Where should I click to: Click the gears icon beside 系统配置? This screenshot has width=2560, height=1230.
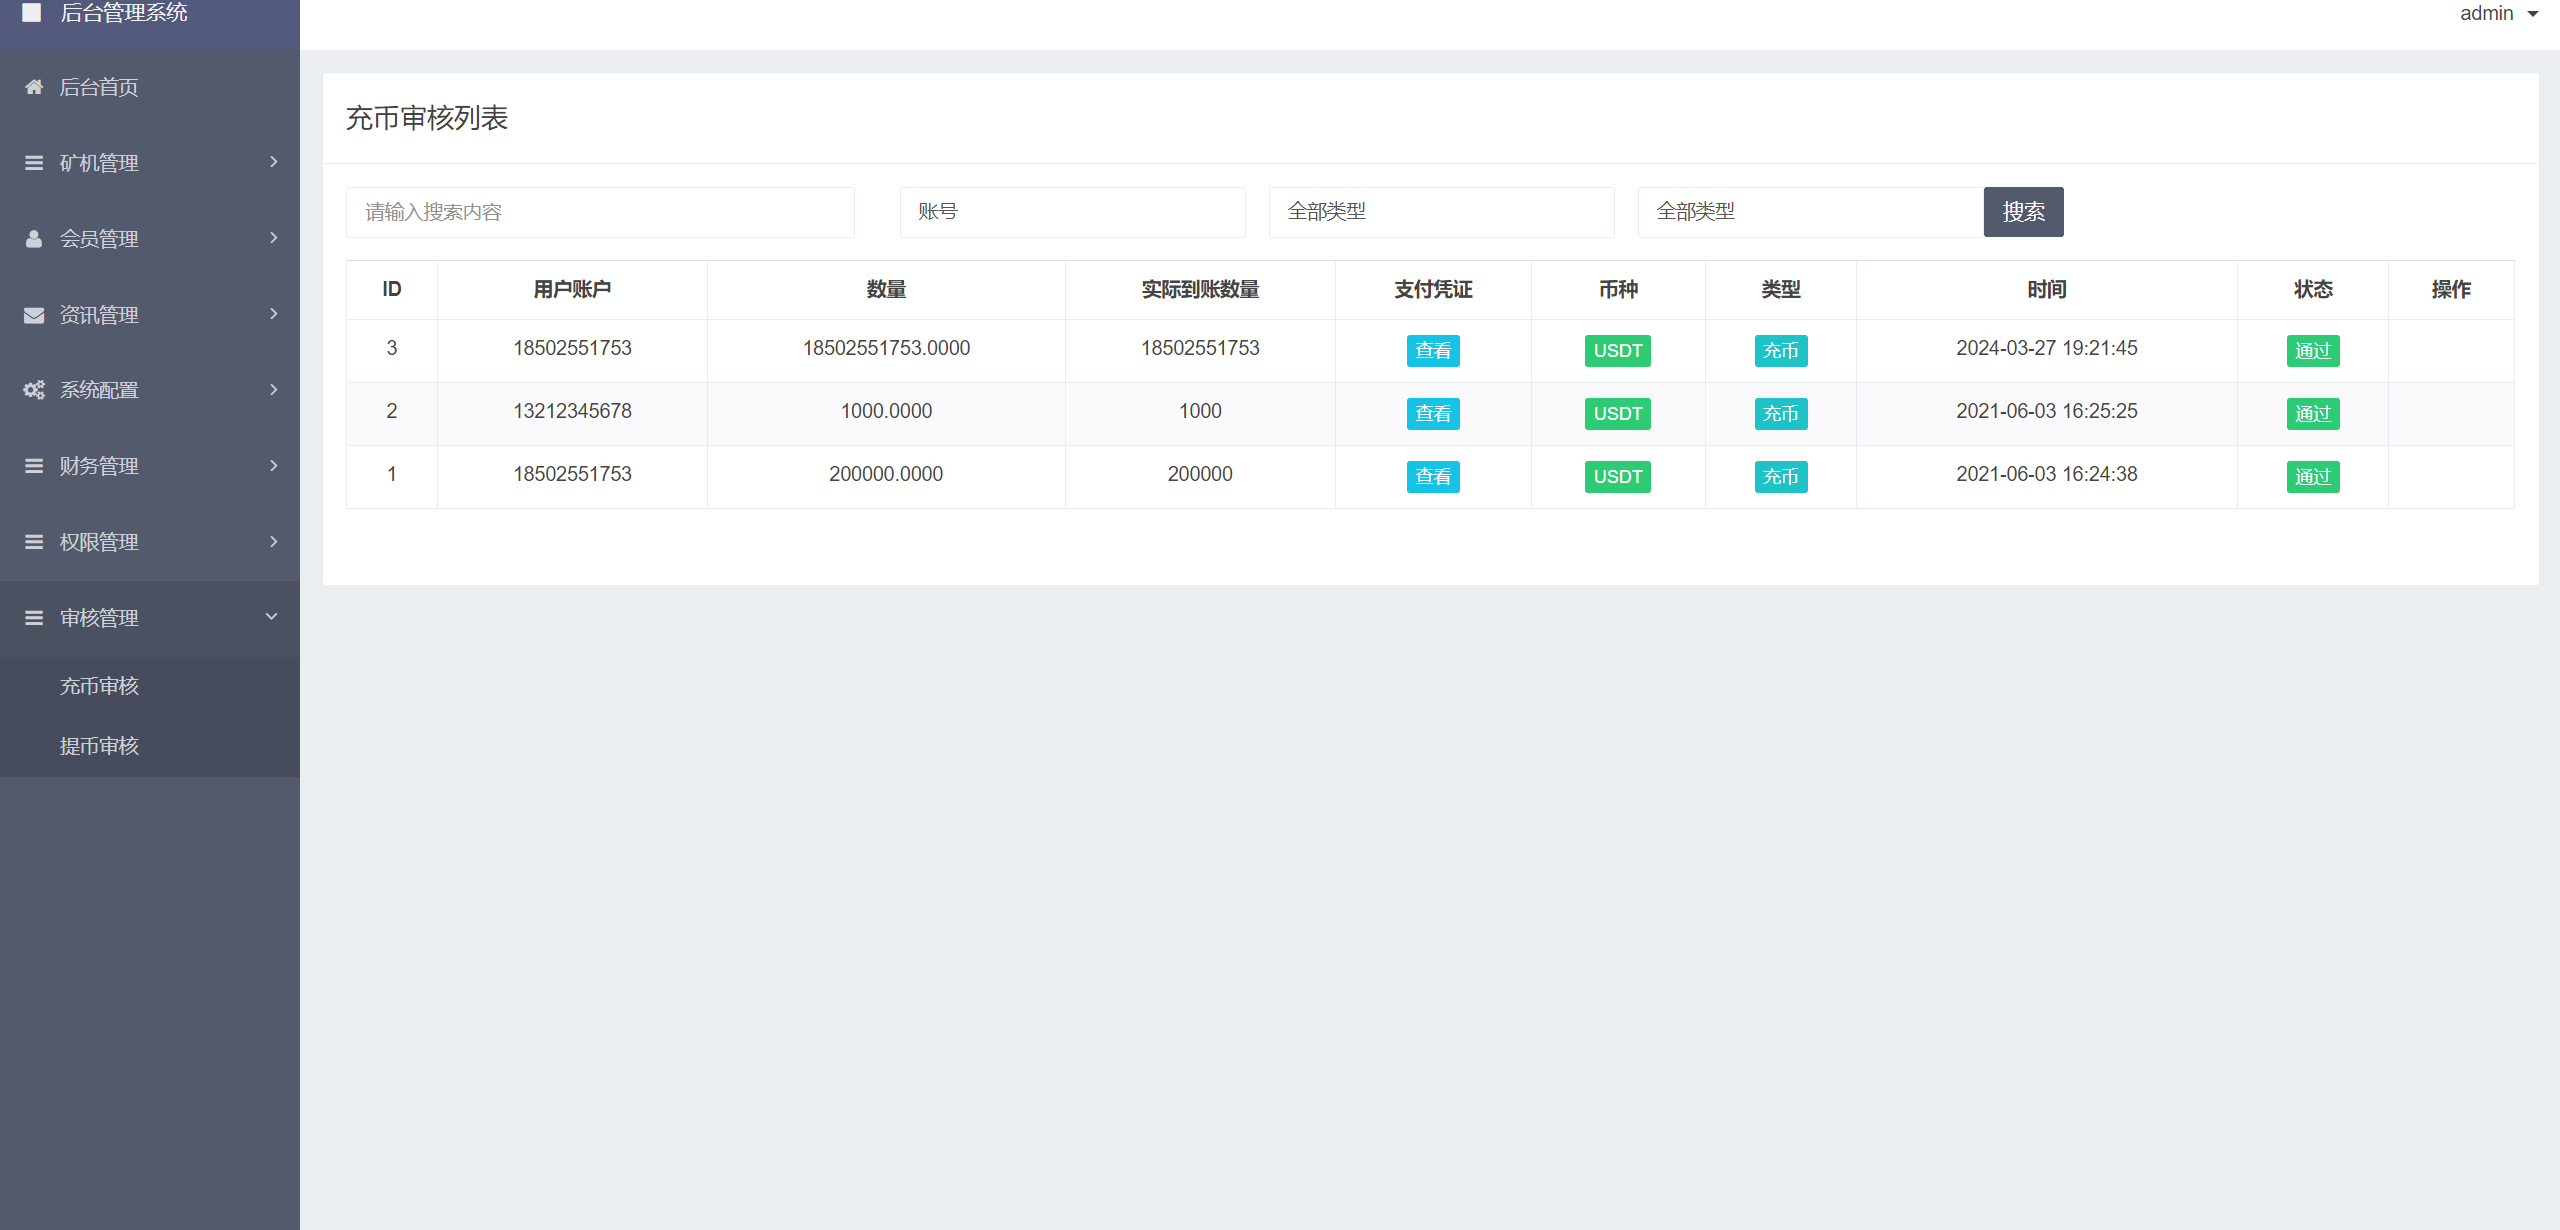34,390
